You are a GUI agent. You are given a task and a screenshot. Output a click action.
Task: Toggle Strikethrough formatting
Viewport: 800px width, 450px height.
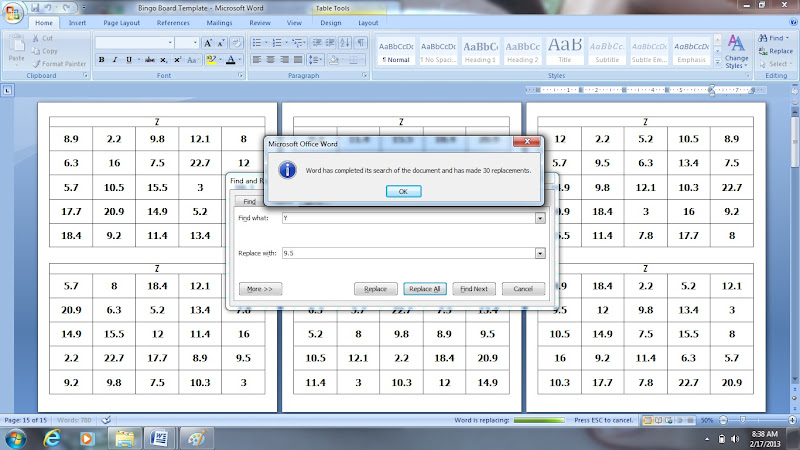149,60
